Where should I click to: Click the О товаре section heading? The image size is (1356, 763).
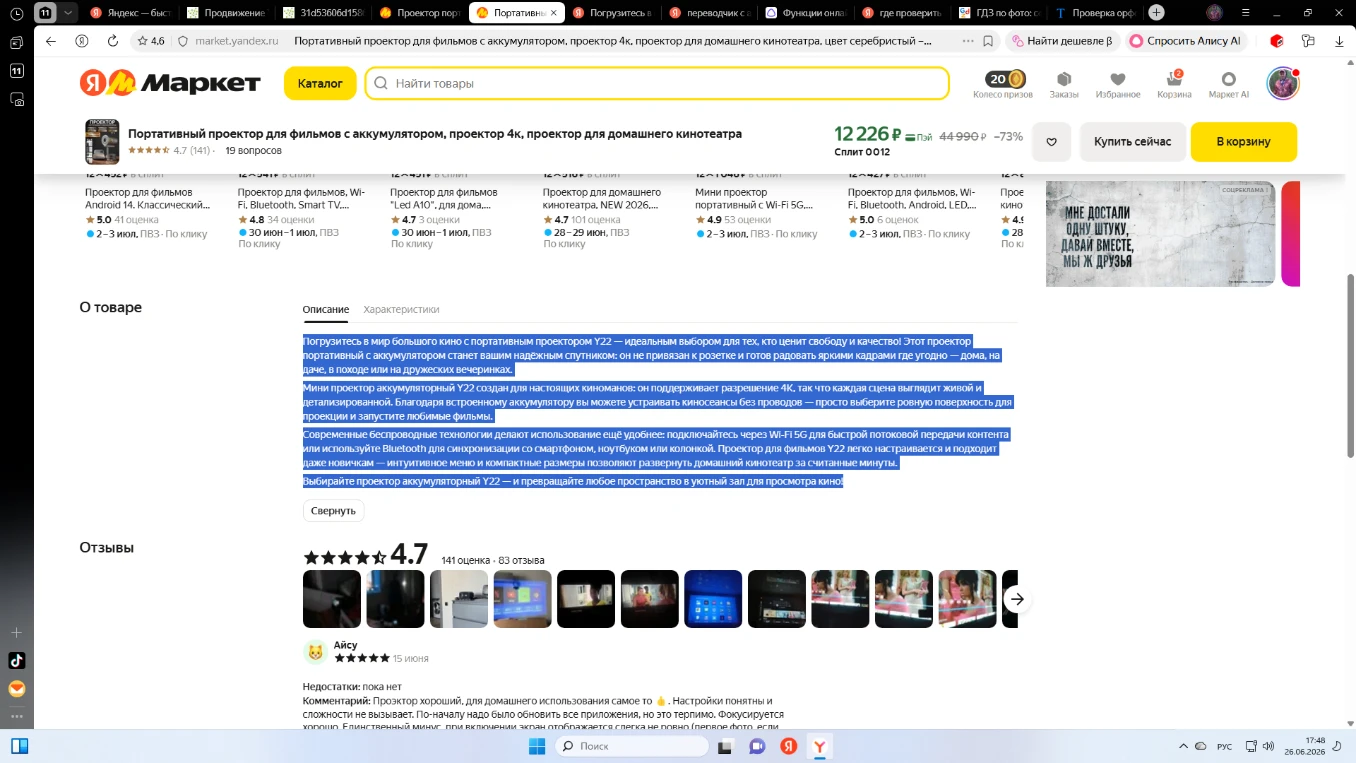point(111,307)
